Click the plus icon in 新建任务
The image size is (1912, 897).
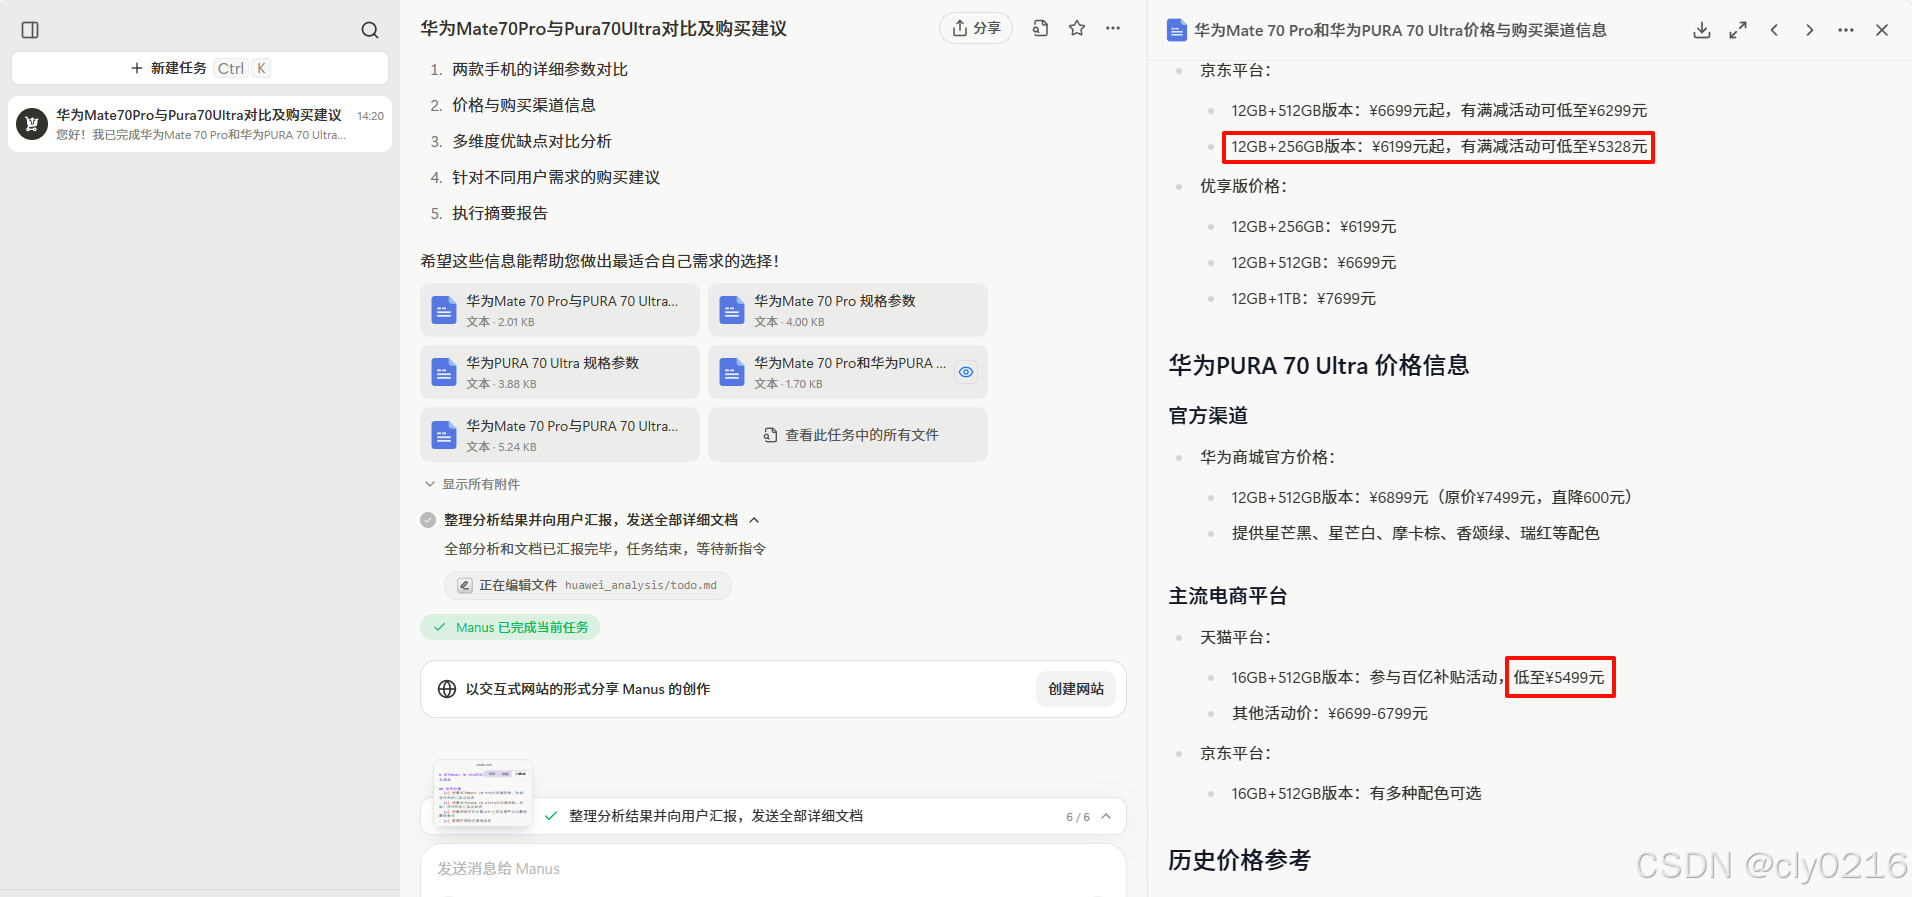coord(137,68)
